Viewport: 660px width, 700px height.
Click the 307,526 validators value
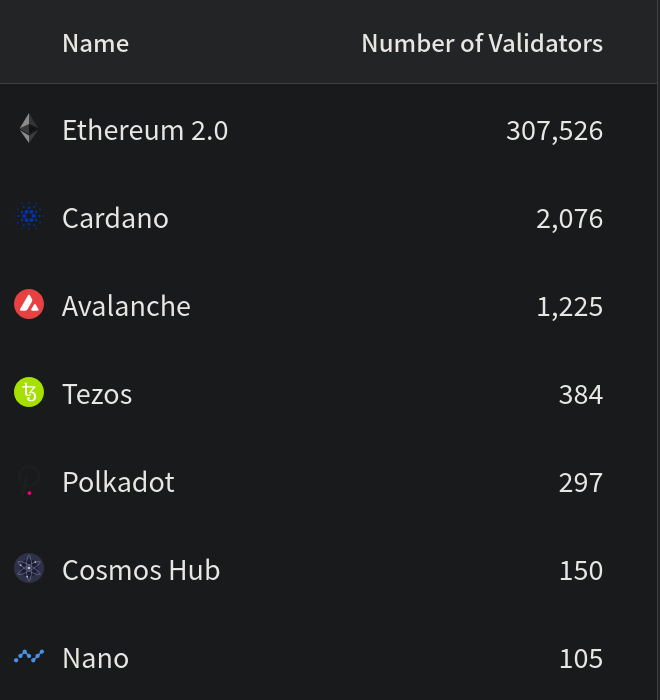pos(554,130)
